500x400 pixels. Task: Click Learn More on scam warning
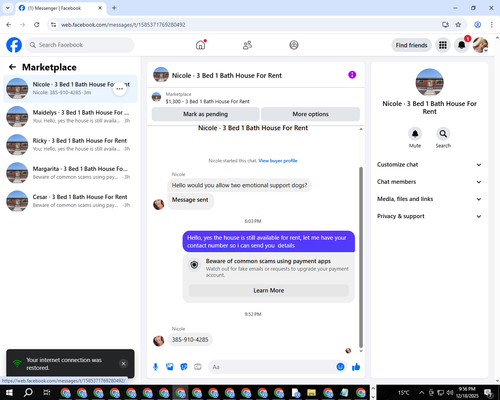pyautogui.click(x=269, y=290)
